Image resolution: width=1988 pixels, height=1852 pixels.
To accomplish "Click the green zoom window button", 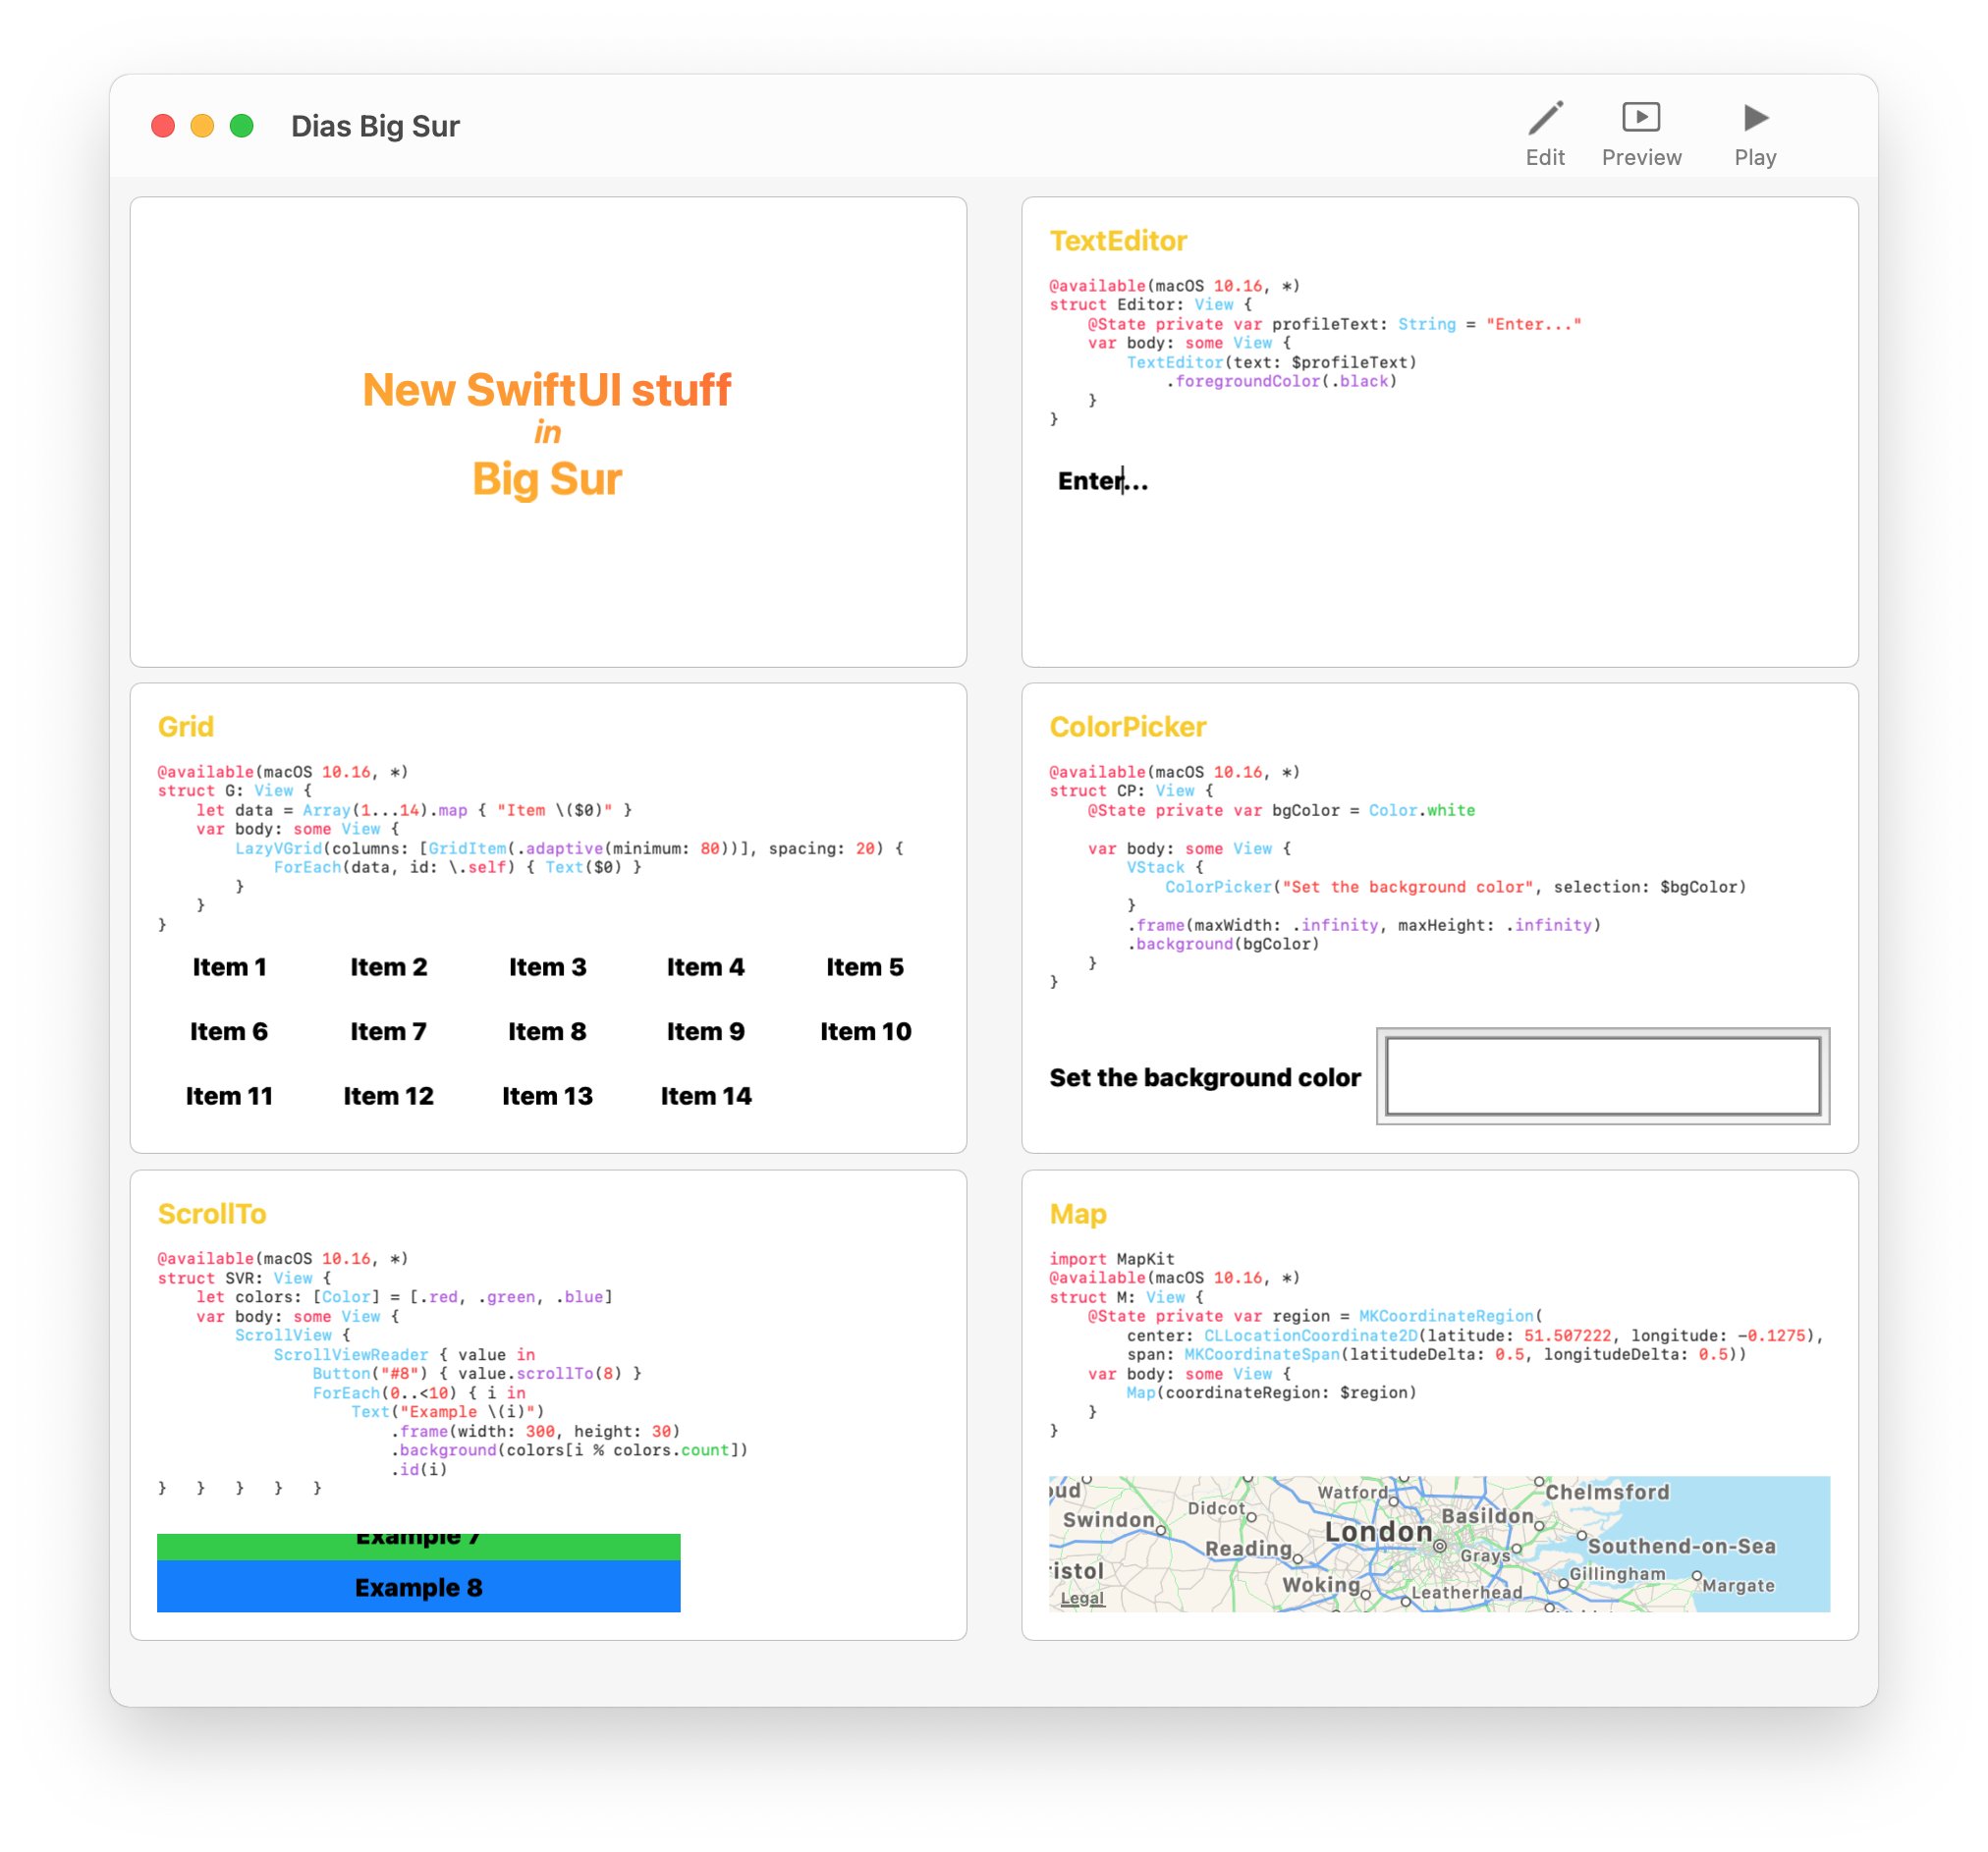I will [x=241, y=126].
